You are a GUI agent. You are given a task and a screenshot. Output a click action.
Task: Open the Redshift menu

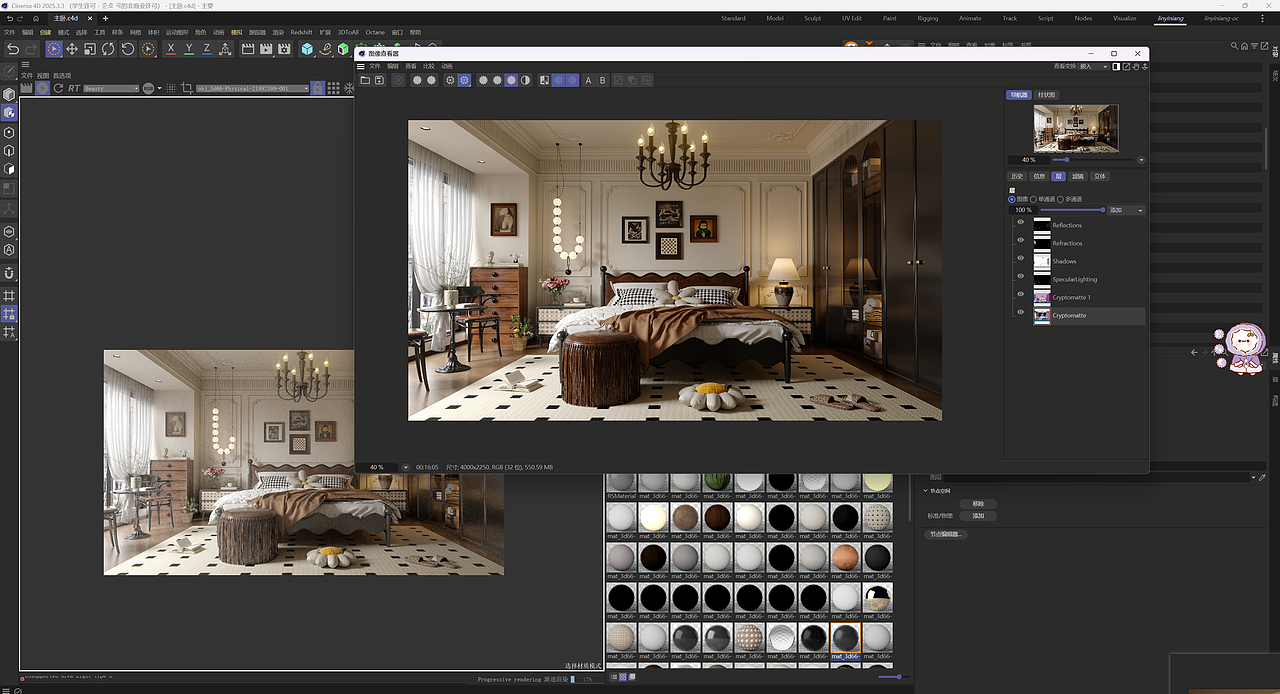[301, 32]
